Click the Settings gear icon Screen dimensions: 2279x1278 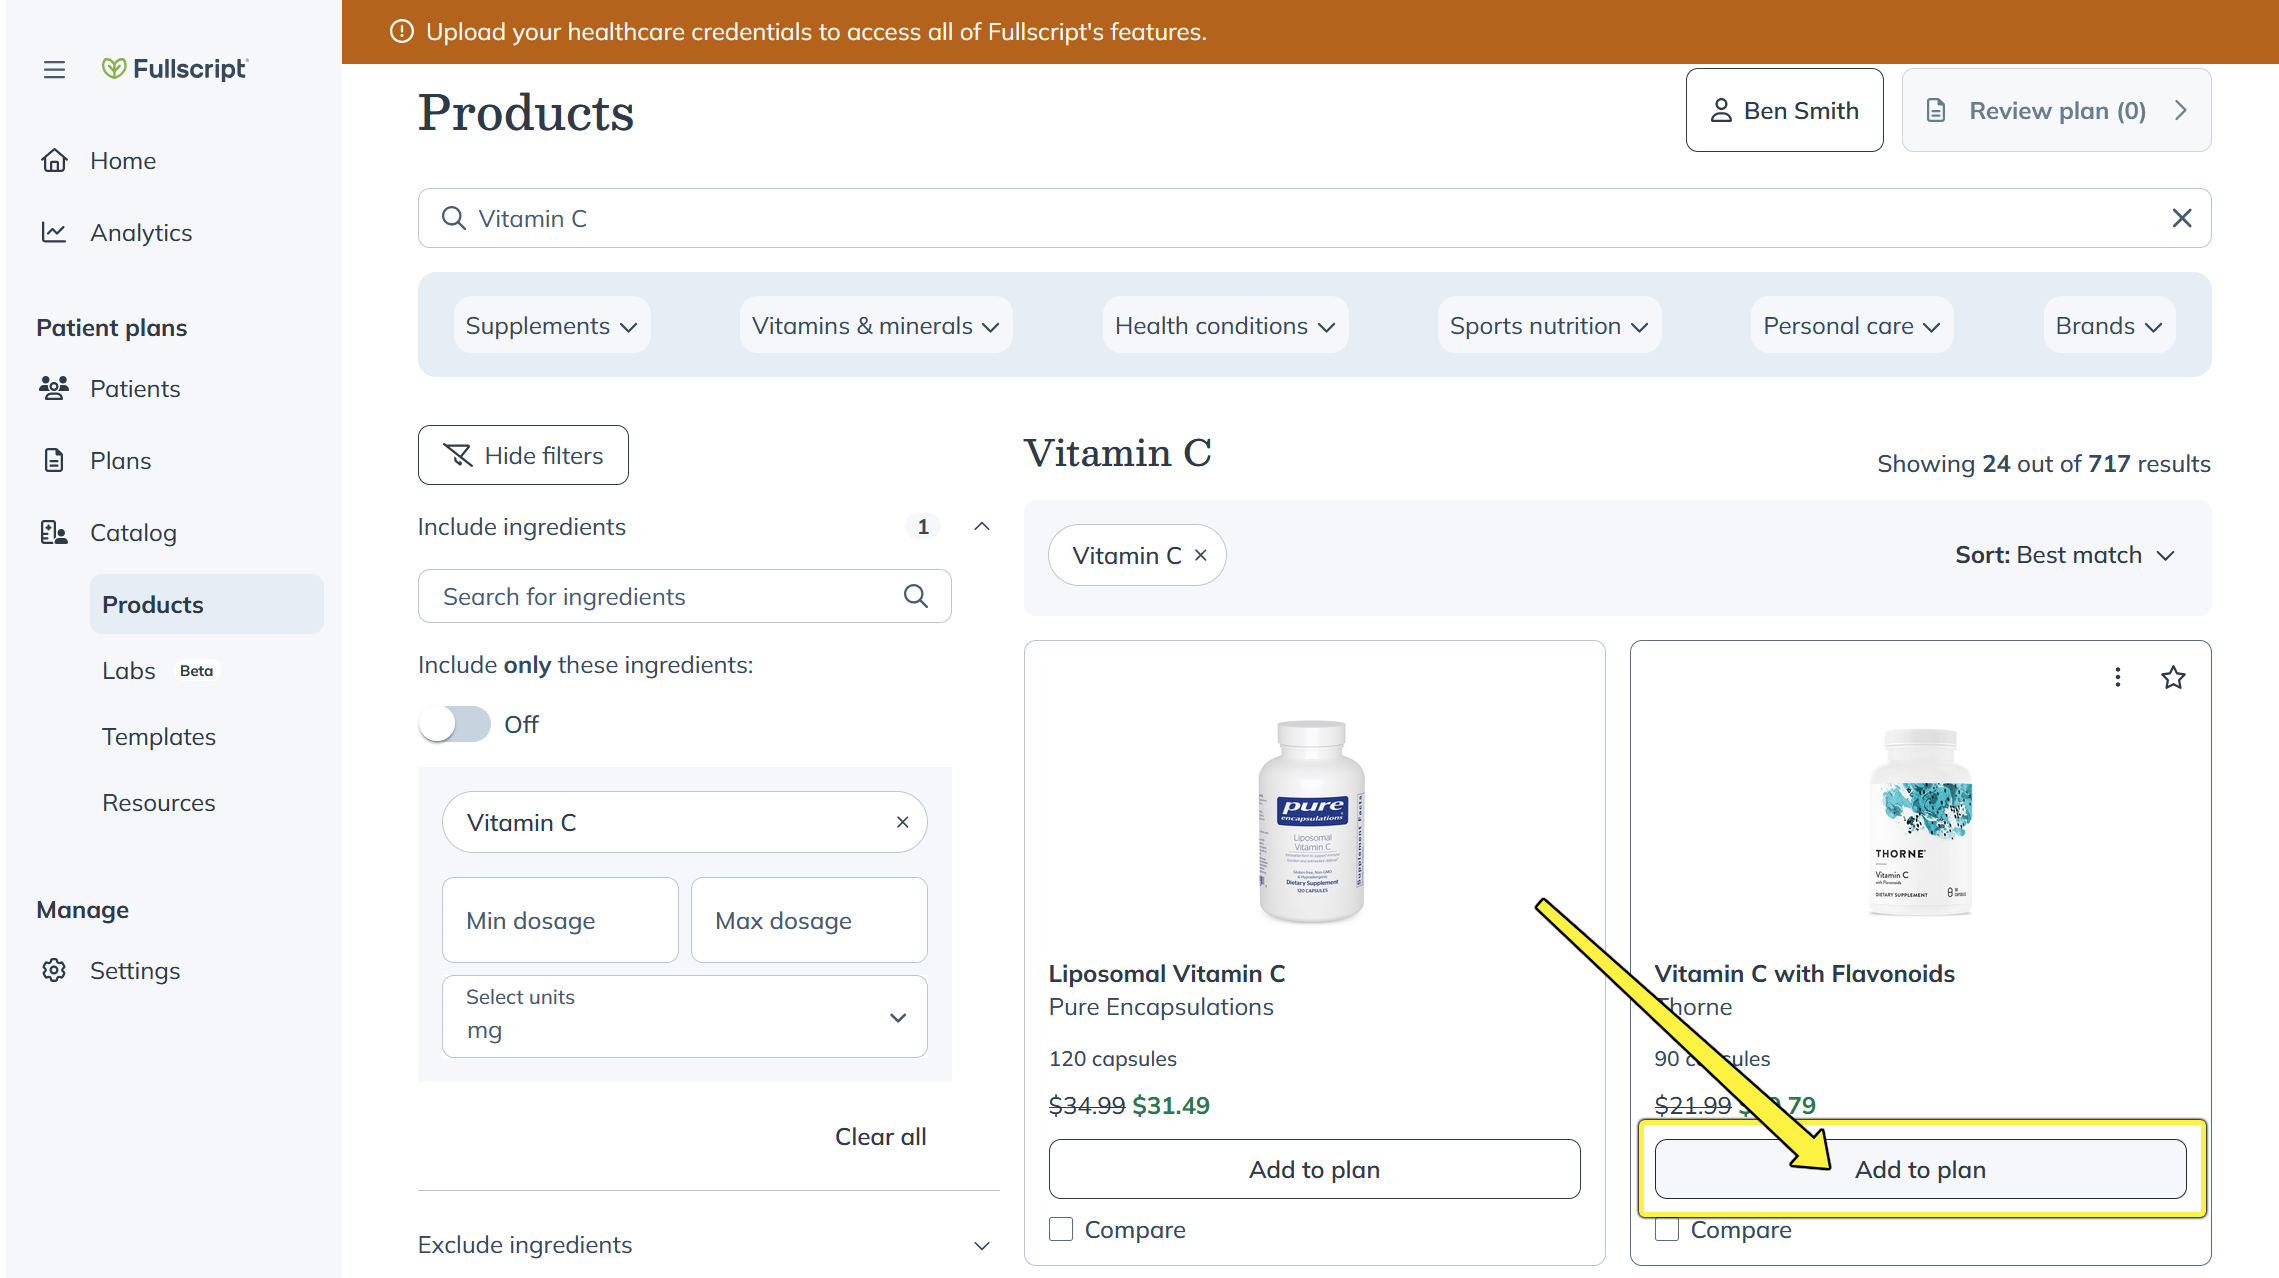coord(54,970)
